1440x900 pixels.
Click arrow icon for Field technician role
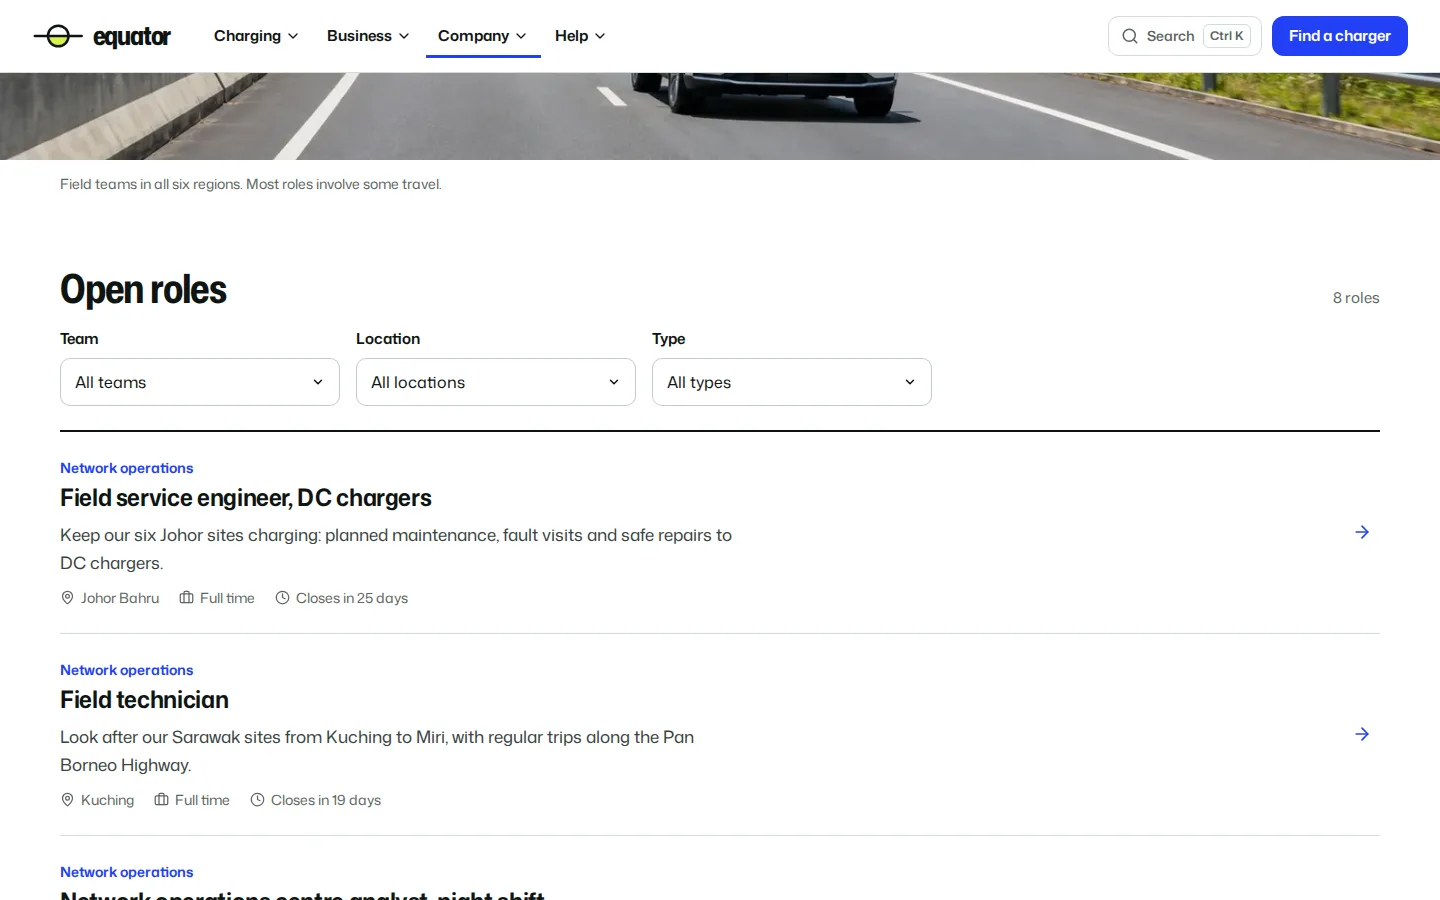pos(1362,734)
